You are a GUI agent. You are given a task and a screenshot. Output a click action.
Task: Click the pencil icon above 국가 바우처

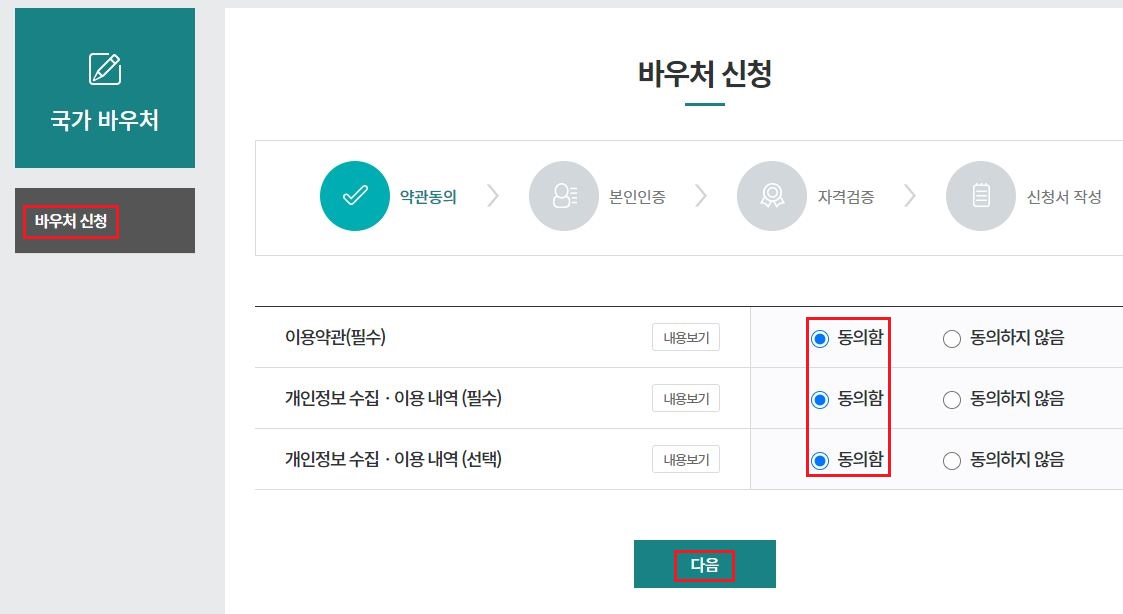click(104, 68)
